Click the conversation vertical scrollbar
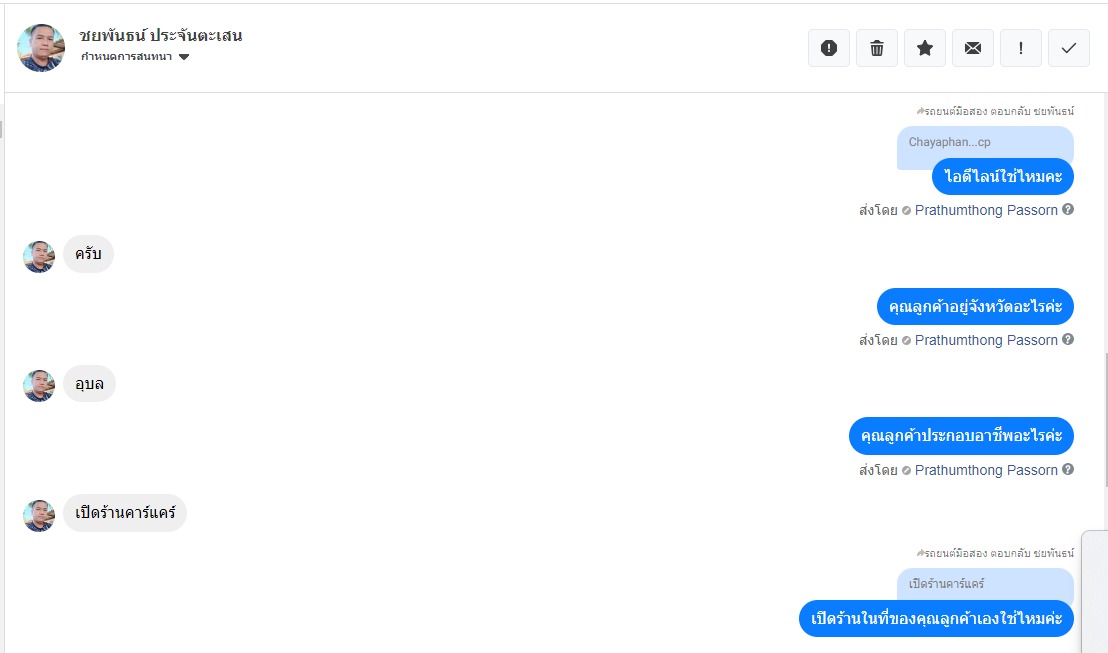 click(x=1104, y=390)
